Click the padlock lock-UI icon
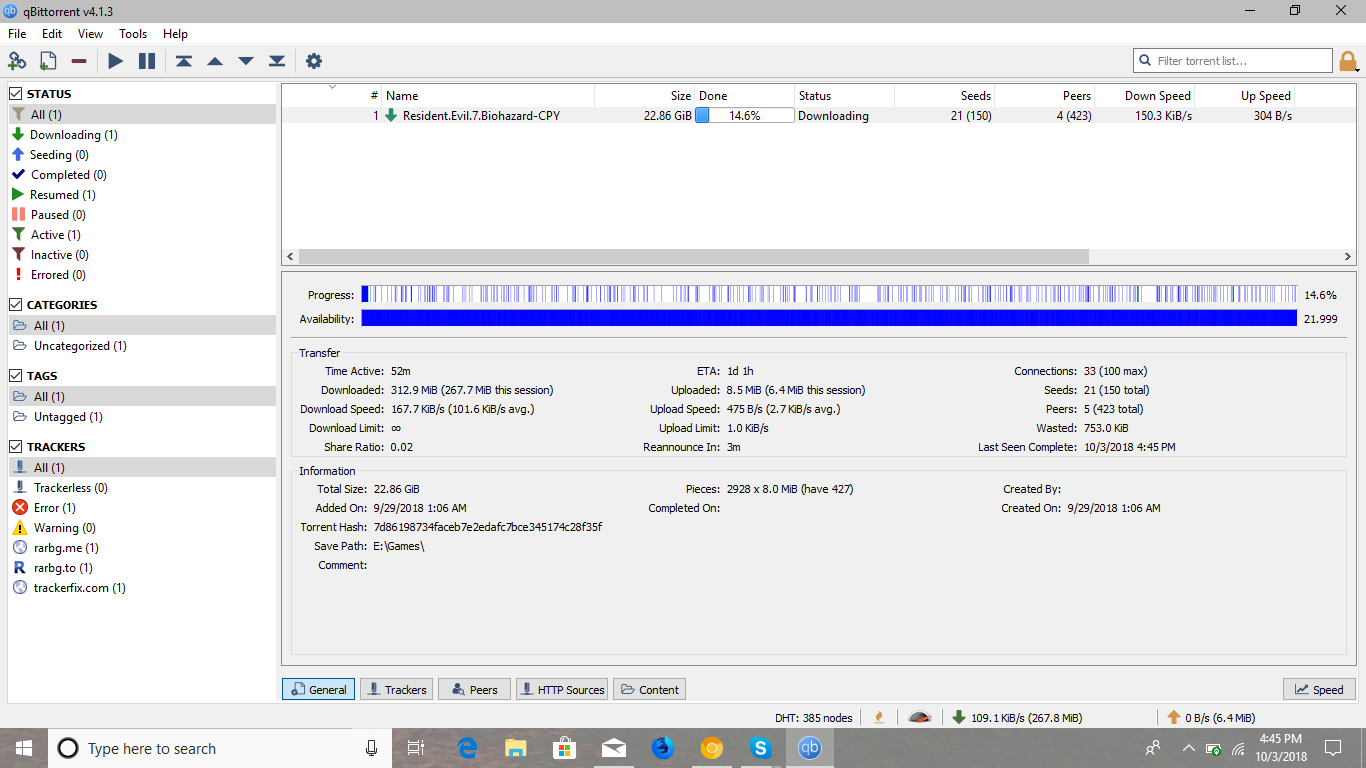This screenshot has width=1366, height=768. [x=1349, y=61]
